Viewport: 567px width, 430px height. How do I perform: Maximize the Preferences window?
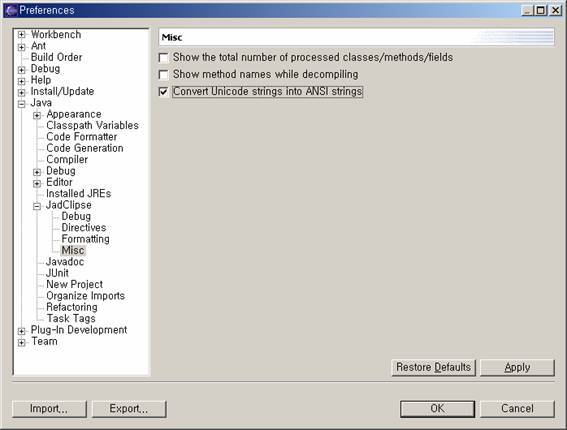click(x=541, y=10)
